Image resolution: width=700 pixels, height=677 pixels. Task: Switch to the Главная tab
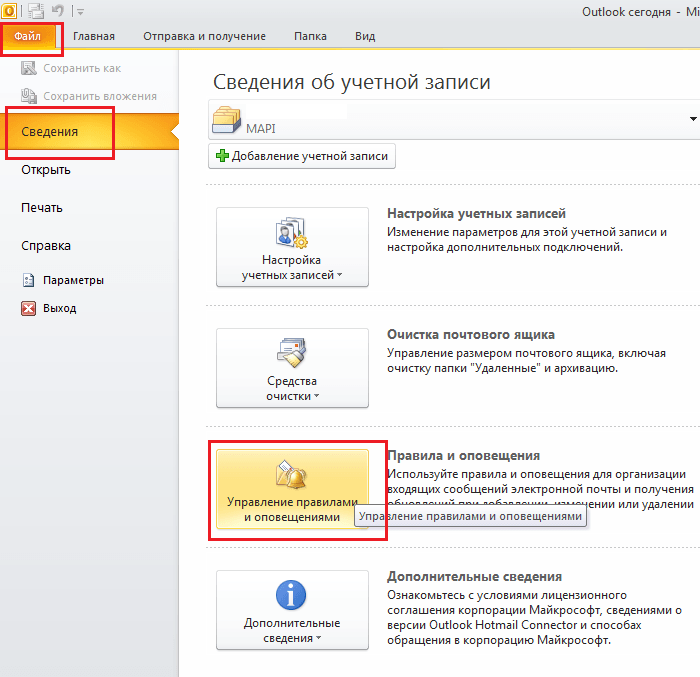coord(94,36)
